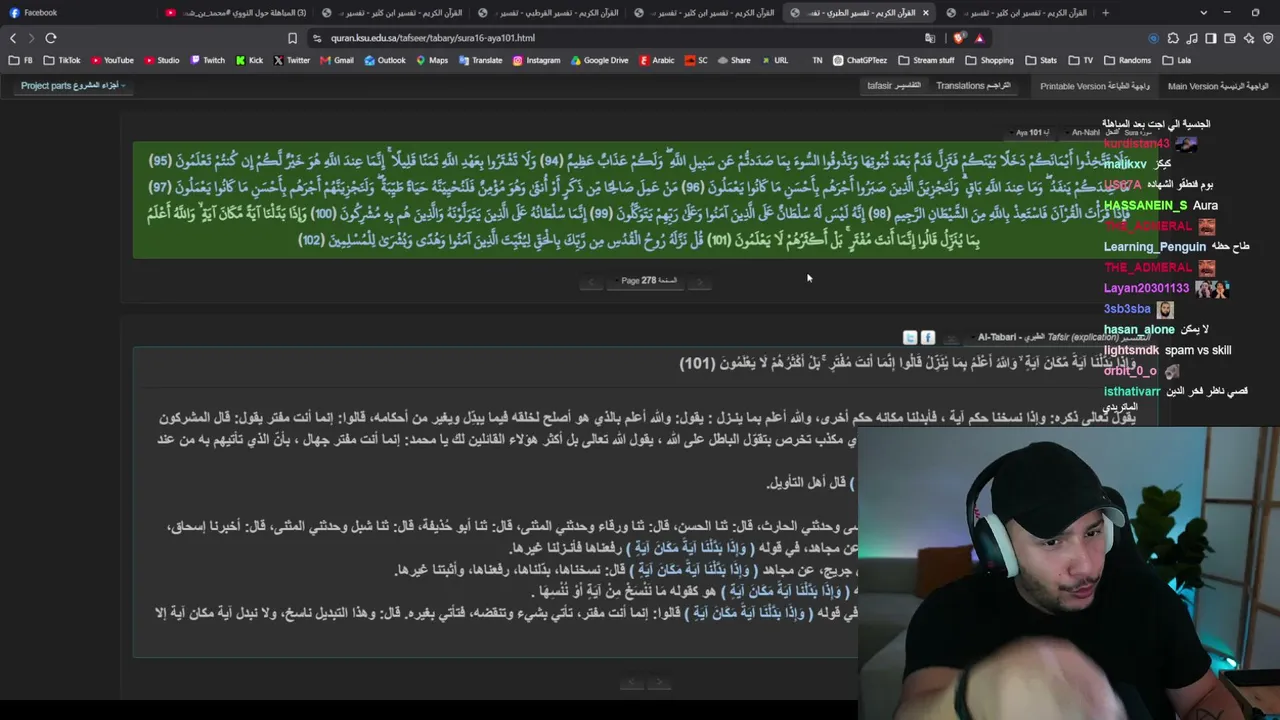Open the extensions puzzle icon
The height and width of the screenshot is (720, 1280).
1173,38
